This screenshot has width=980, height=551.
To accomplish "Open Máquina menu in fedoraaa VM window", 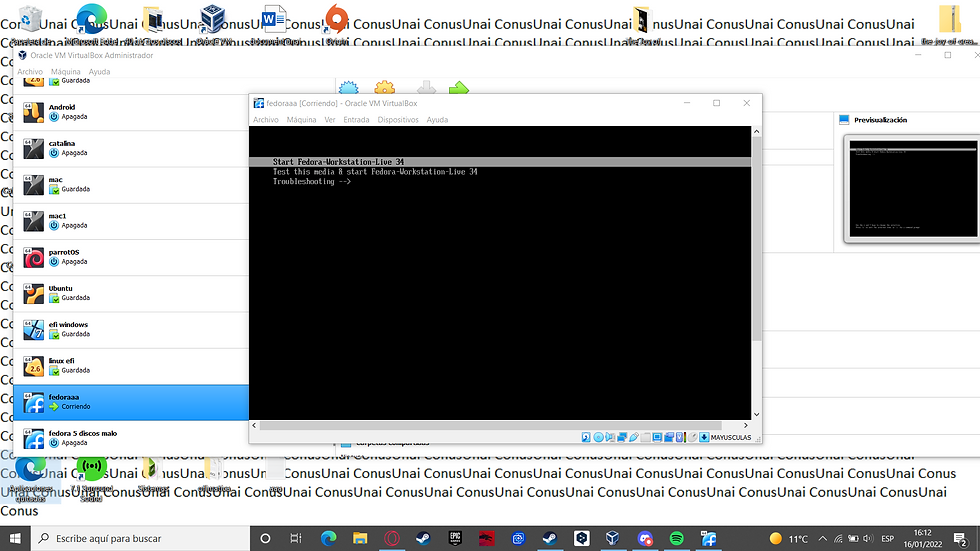I will [301, 120].
